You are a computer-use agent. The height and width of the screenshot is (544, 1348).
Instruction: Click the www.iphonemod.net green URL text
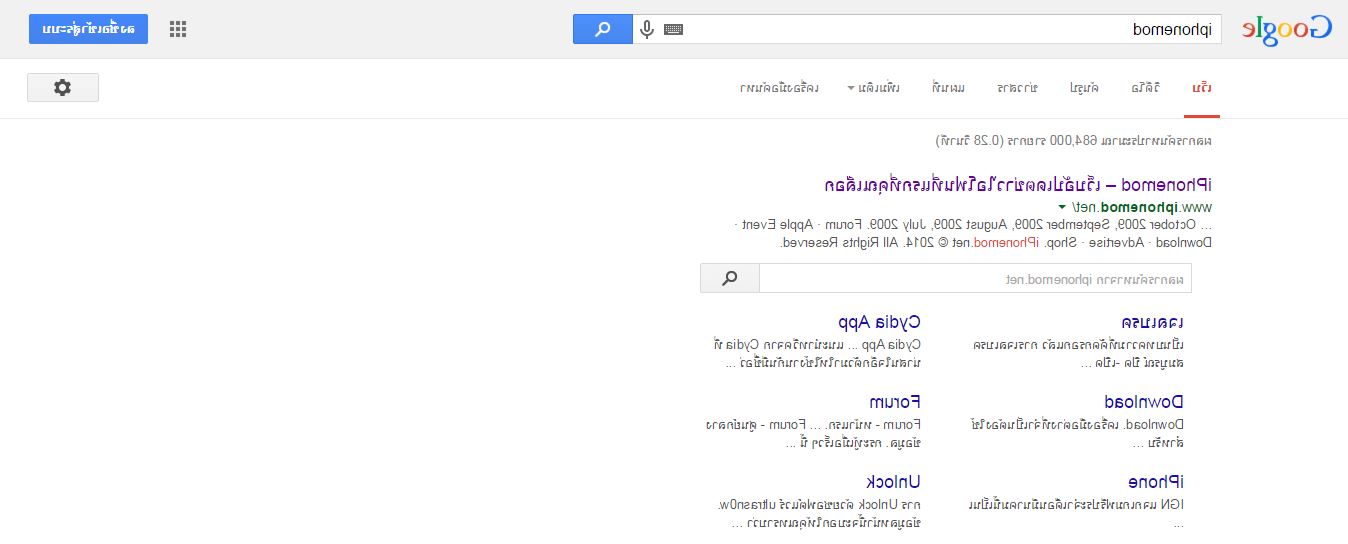[1140, 207]
